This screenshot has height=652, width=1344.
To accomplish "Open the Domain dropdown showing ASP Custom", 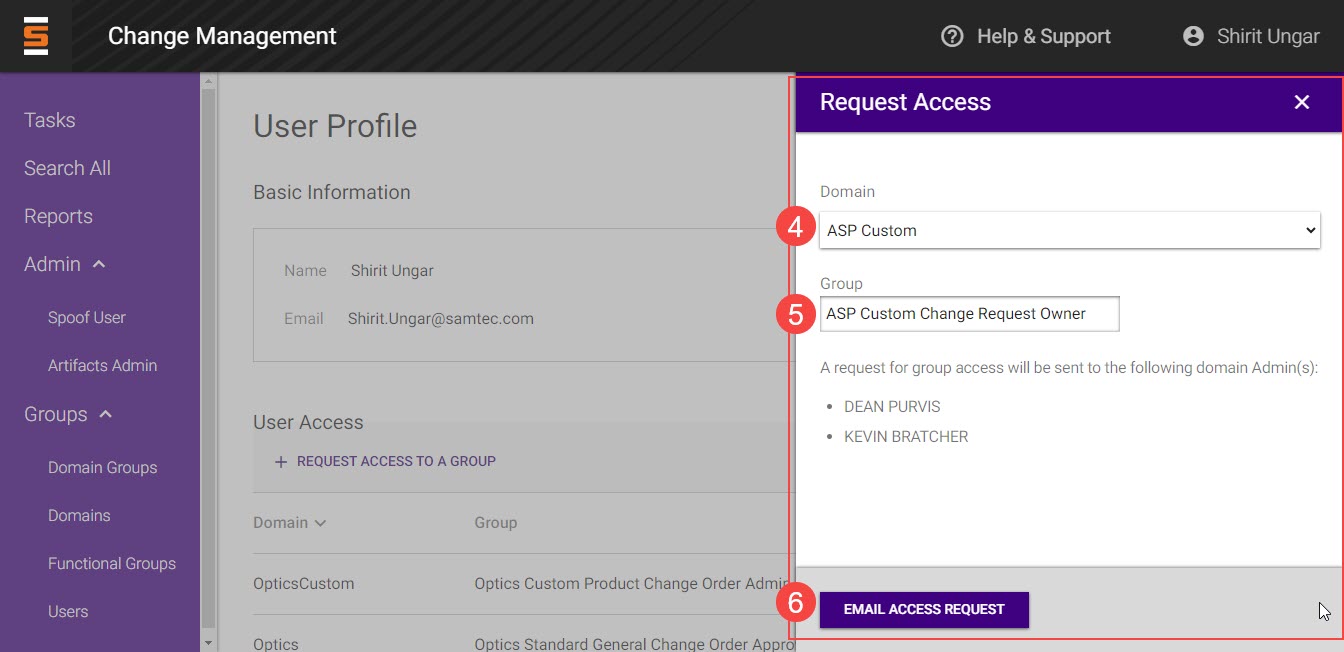I will pyautogui.click(x=1069, y=230).
